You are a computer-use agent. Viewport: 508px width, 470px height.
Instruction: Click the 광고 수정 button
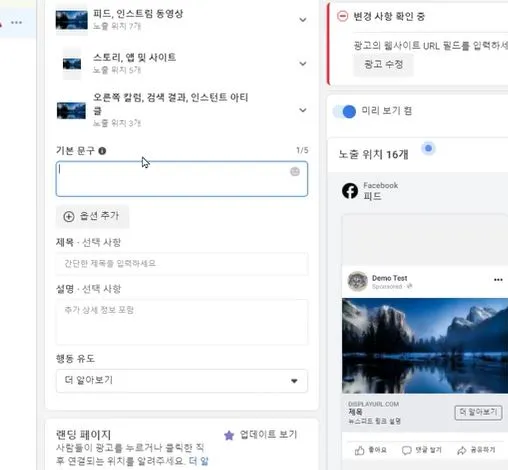pos(383,64)
